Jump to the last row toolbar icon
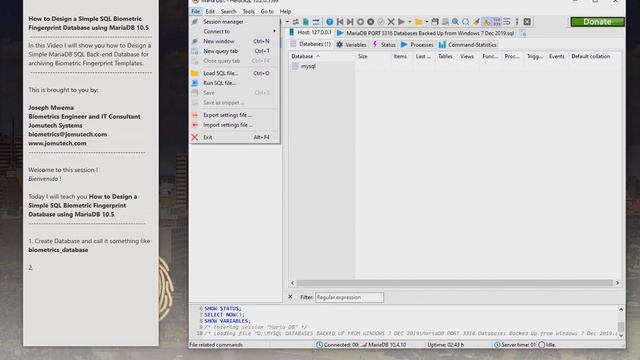640x360 pixels. pyautogui.click(x=350, y=22)
